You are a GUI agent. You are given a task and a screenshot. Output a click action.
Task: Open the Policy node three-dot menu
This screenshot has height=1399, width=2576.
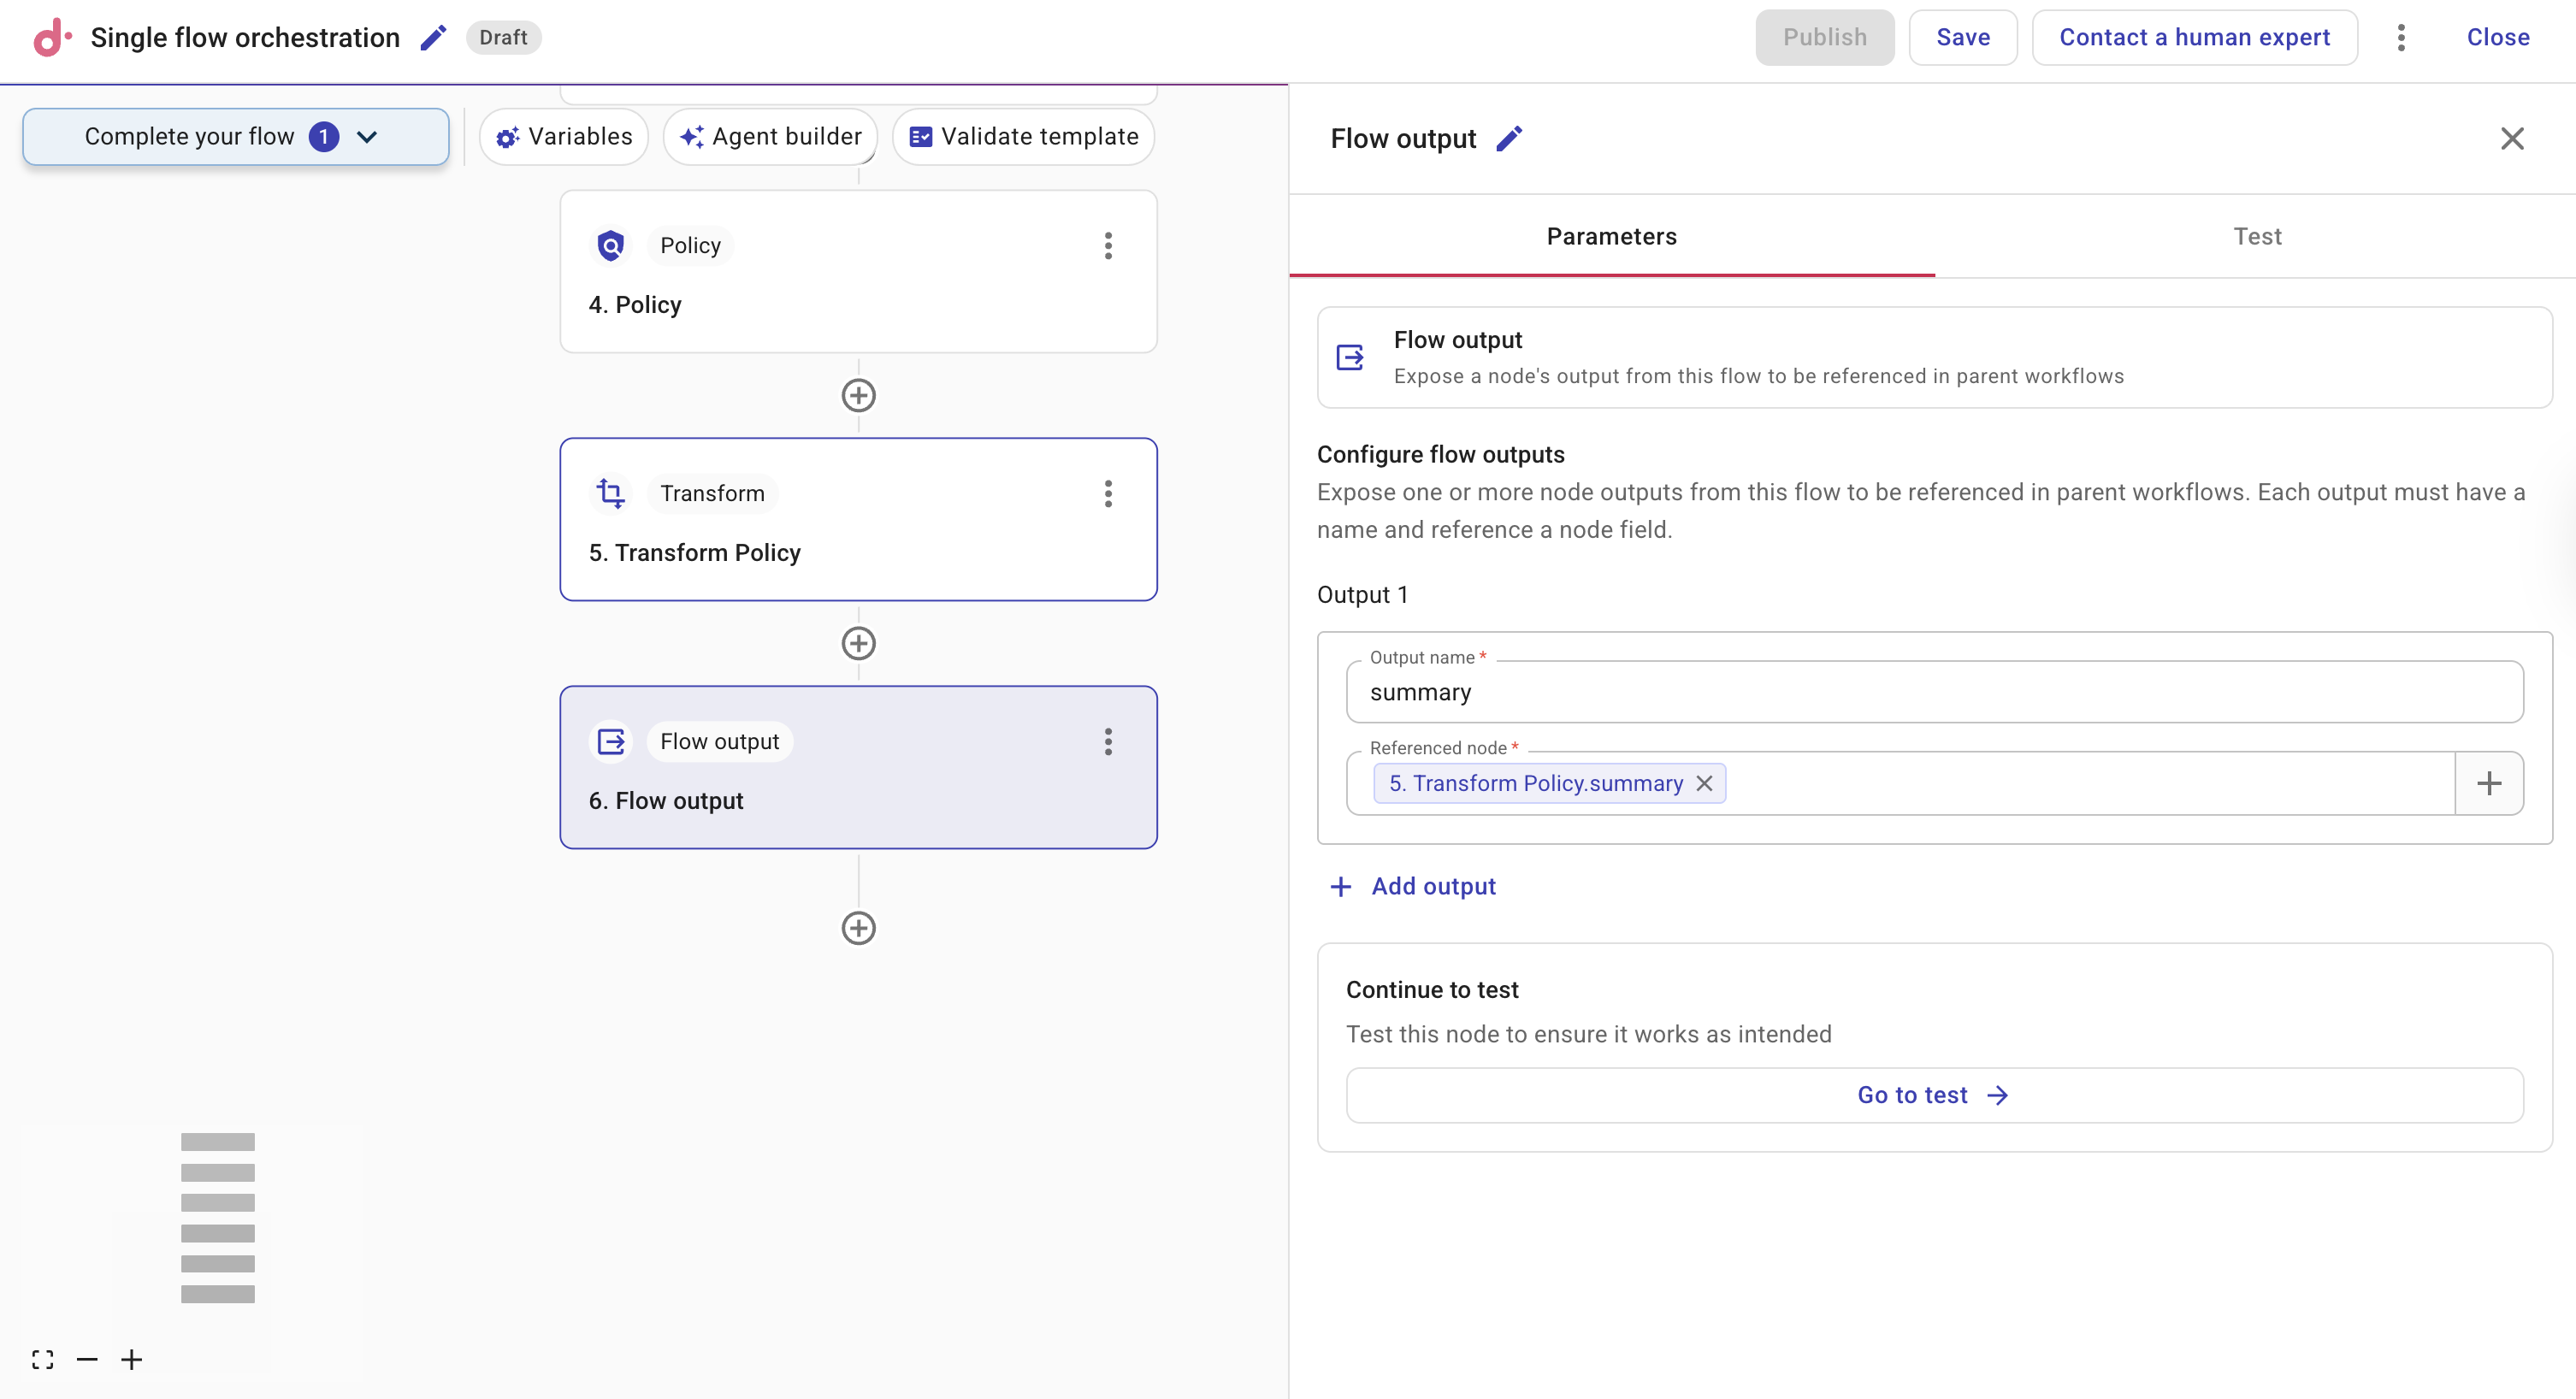tap(1107, 246)
